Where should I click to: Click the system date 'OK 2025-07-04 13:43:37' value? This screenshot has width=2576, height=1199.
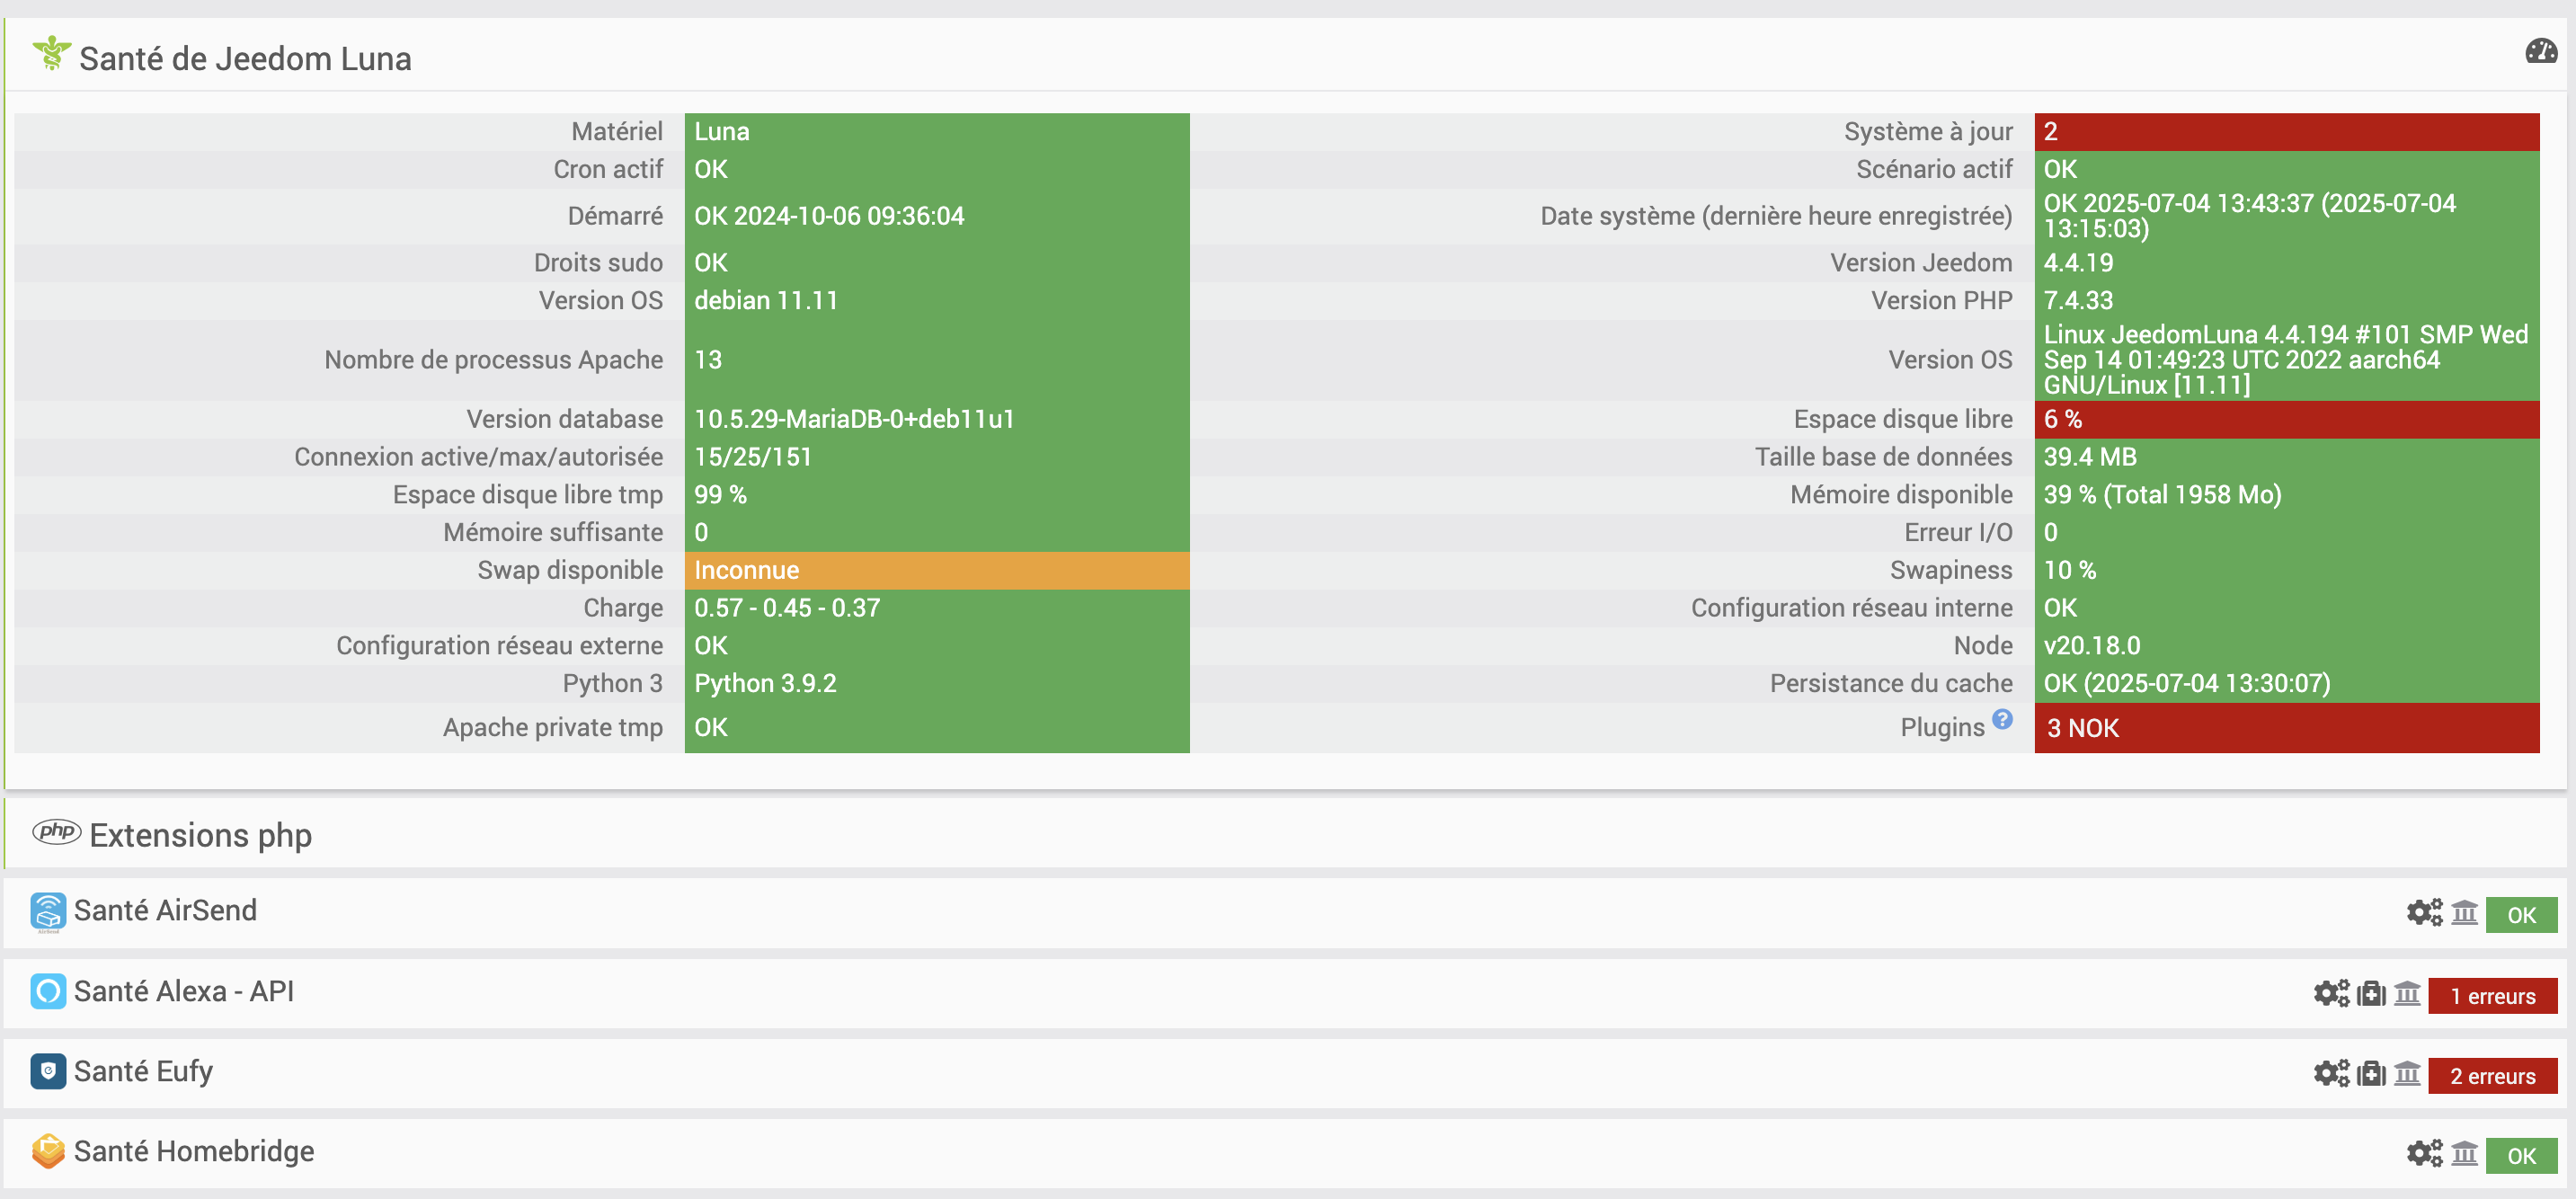pos(2287,216)
